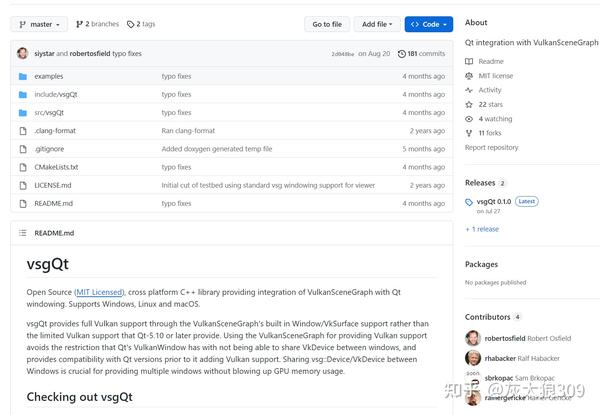Open the vsgQt 0.1.0 release
Viewport: 600px width, 415px height.
click(493, 201)
